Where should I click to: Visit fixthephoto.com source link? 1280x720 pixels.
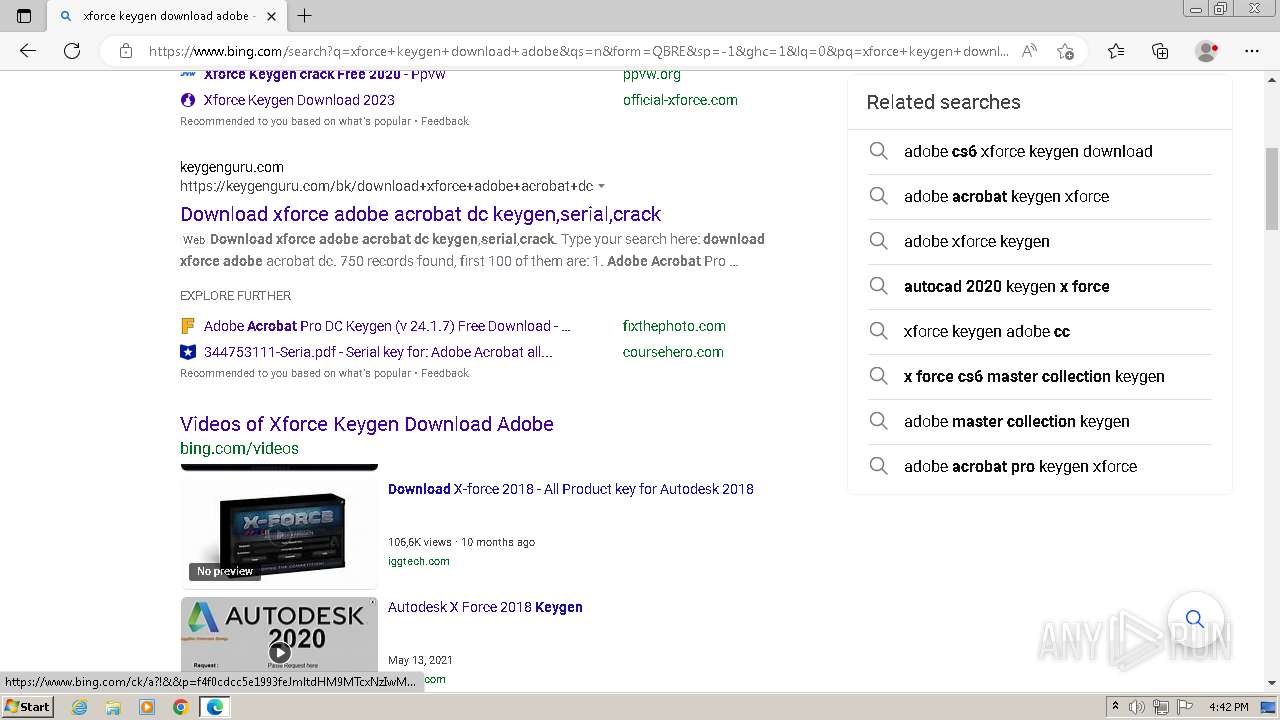pos(674,326)
